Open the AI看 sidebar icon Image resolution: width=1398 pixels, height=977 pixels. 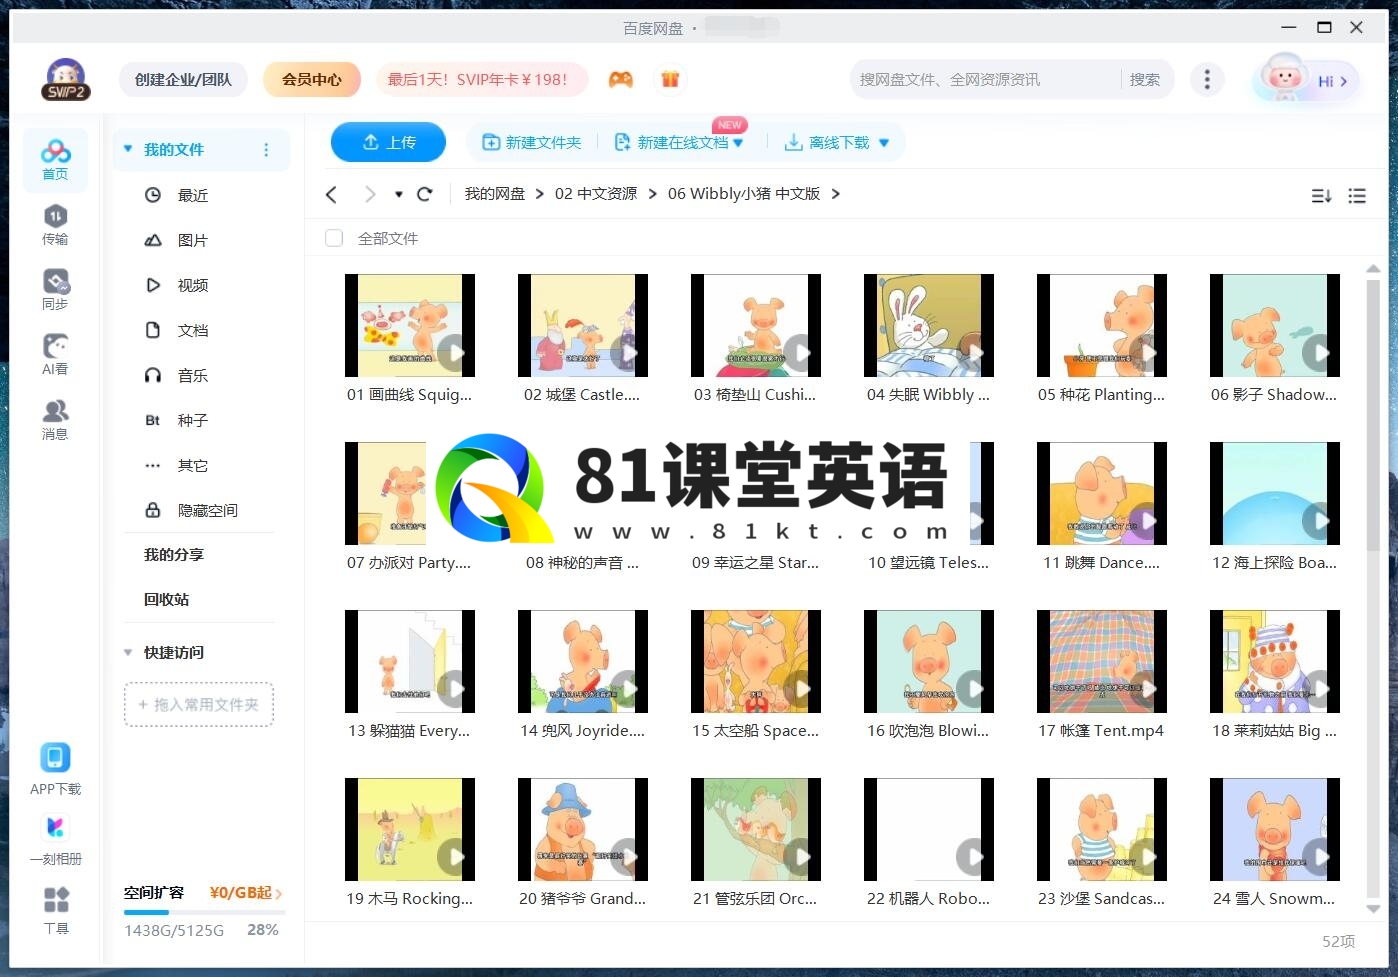coord(55,355)
